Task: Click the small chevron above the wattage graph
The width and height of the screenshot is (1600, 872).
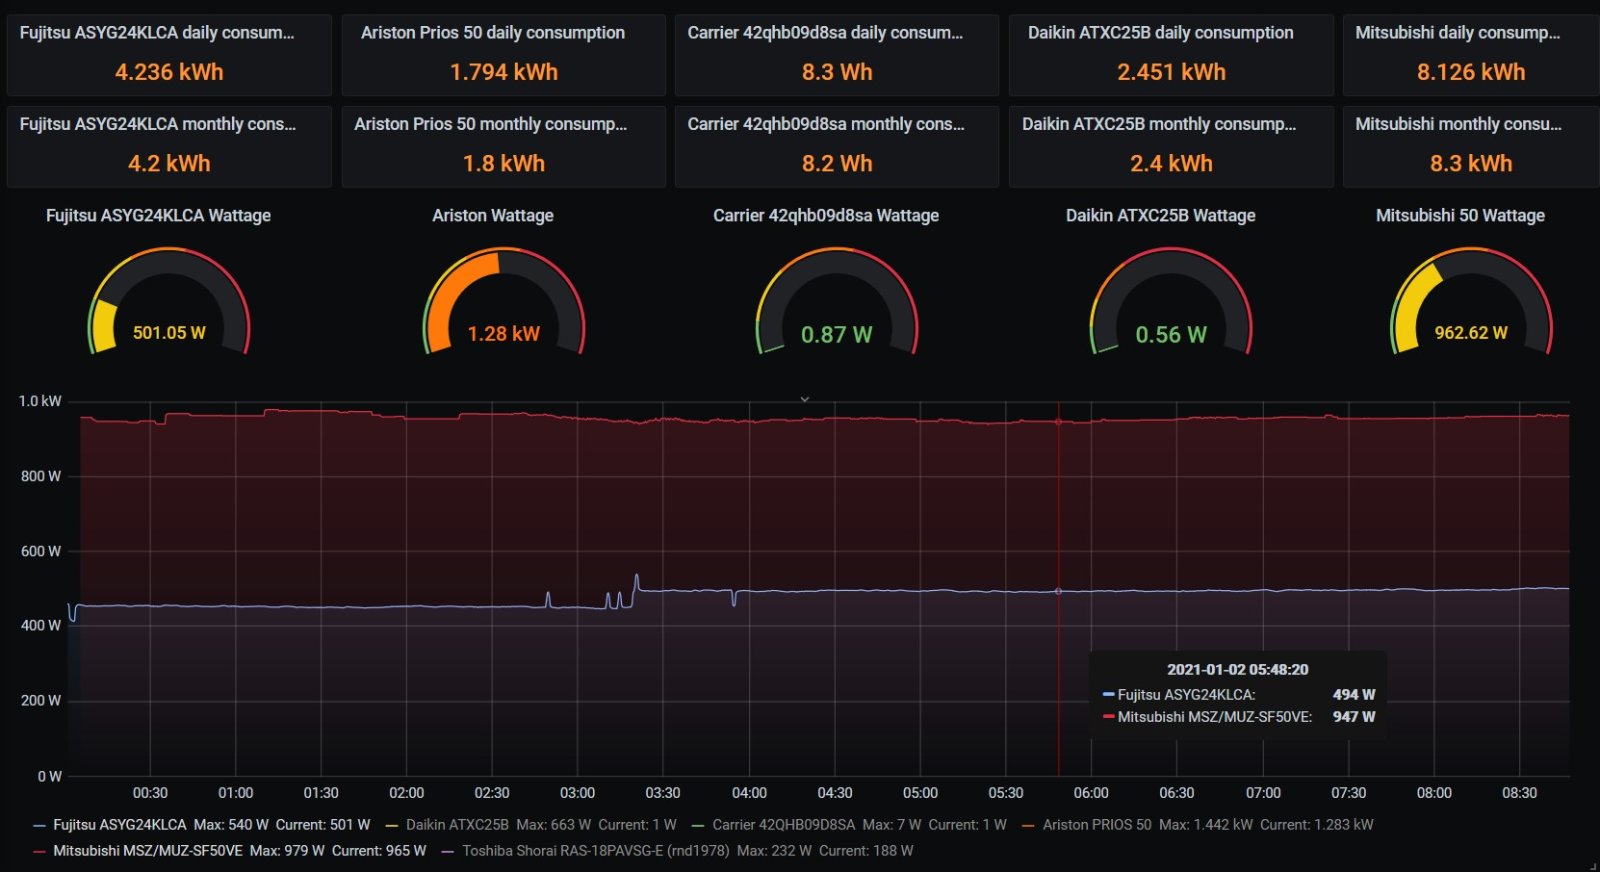Action: click(804, 399)
